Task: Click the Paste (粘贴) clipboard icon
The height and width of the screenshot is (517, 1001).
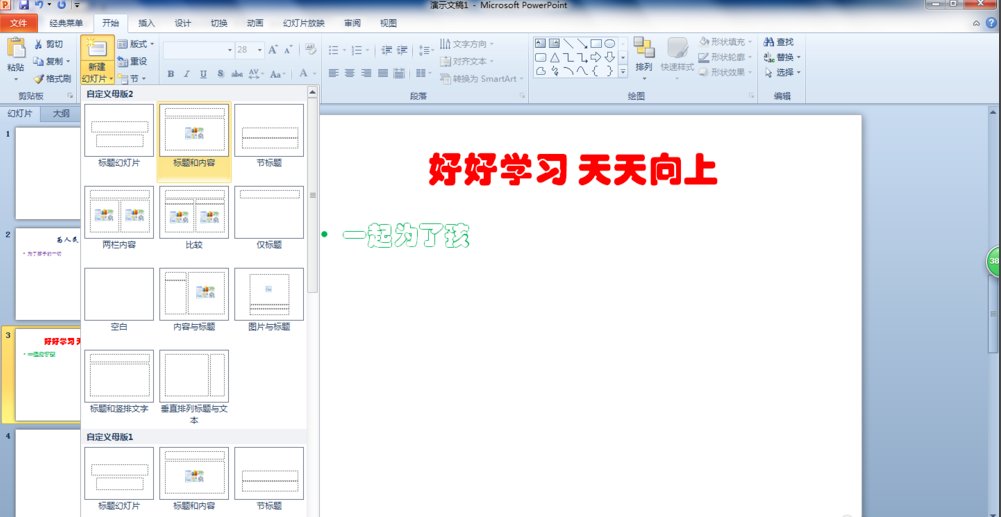Action: [x=16, y=48]
